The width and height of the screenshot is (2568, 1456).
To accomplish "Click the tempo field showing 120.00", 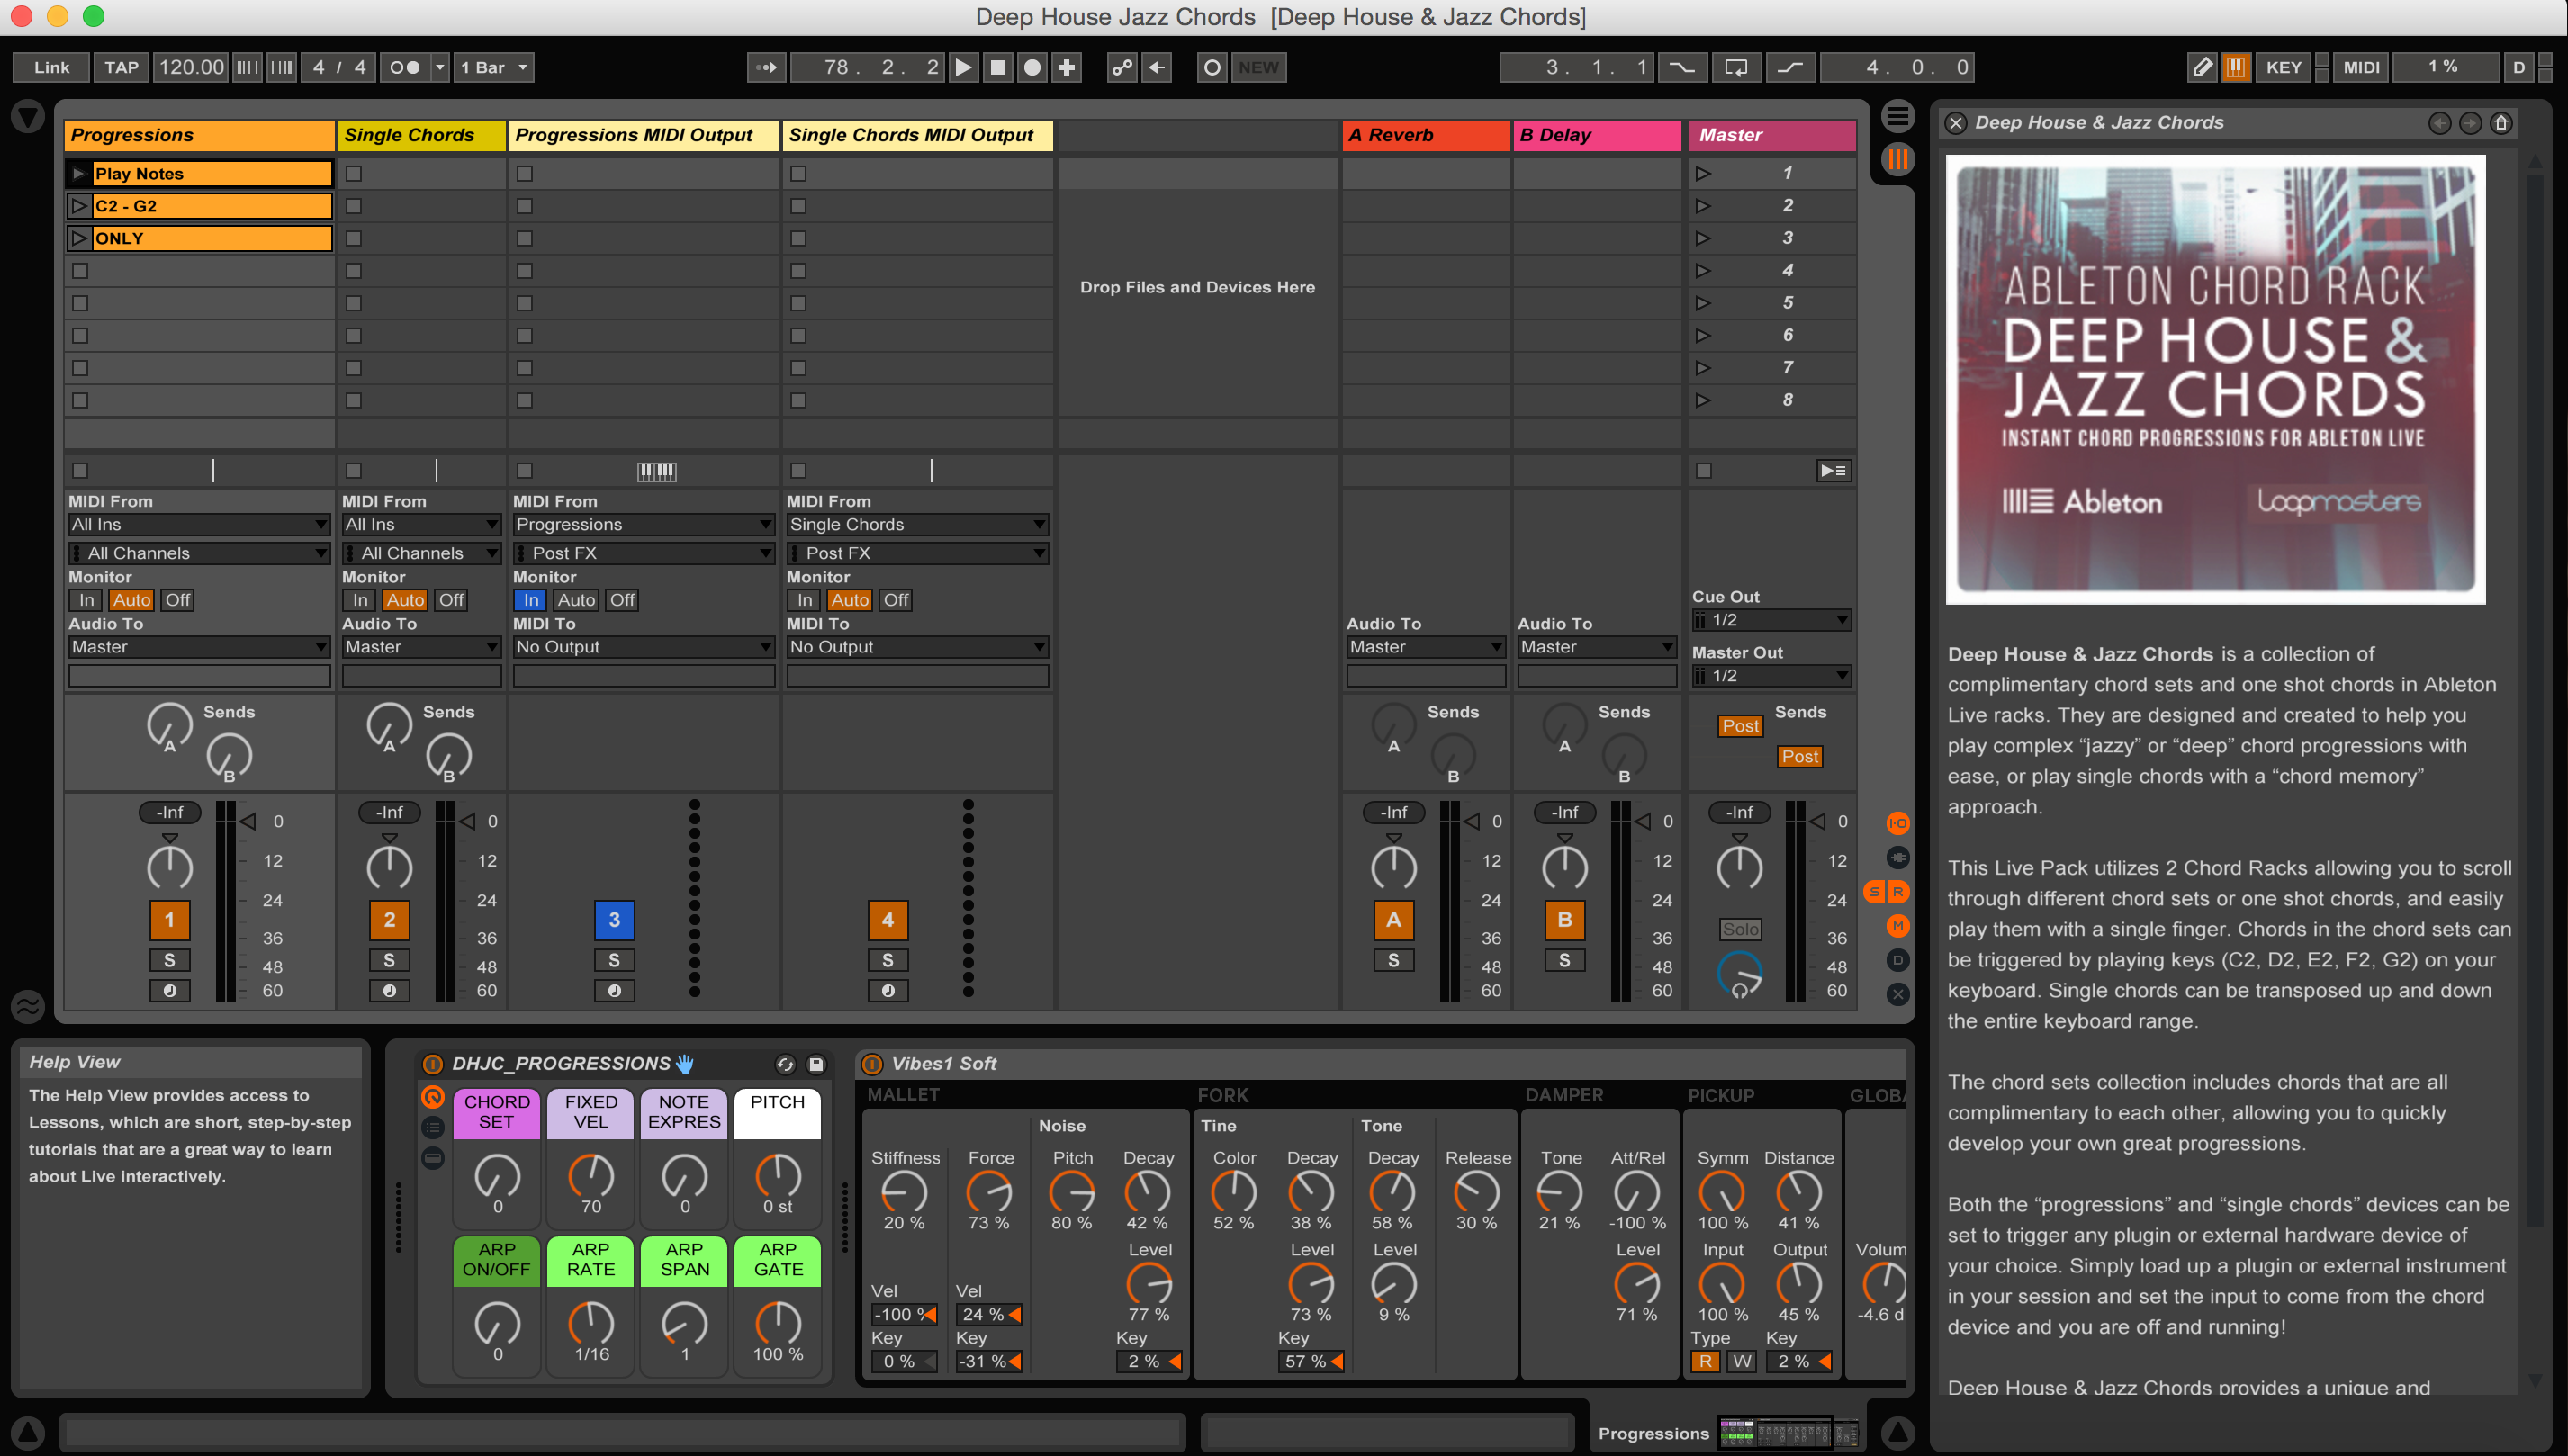I will click(x=191, y=67).
